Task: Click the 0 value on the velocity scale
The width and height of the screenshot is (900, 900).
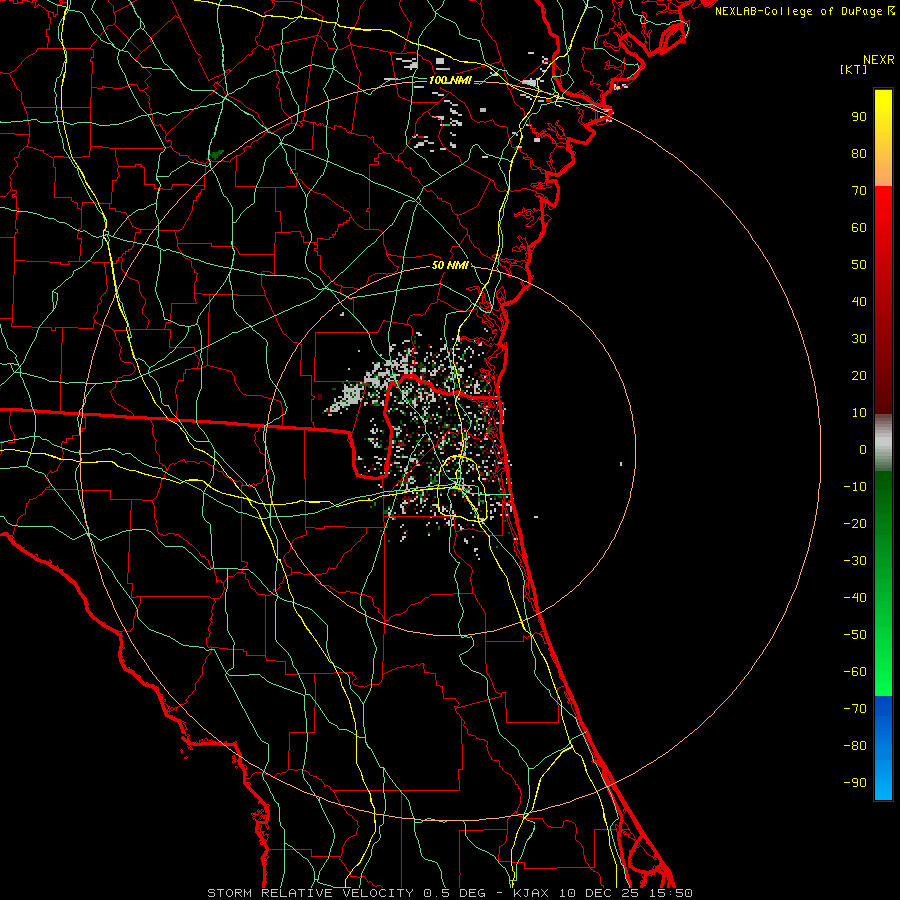Action: point(863,450)
